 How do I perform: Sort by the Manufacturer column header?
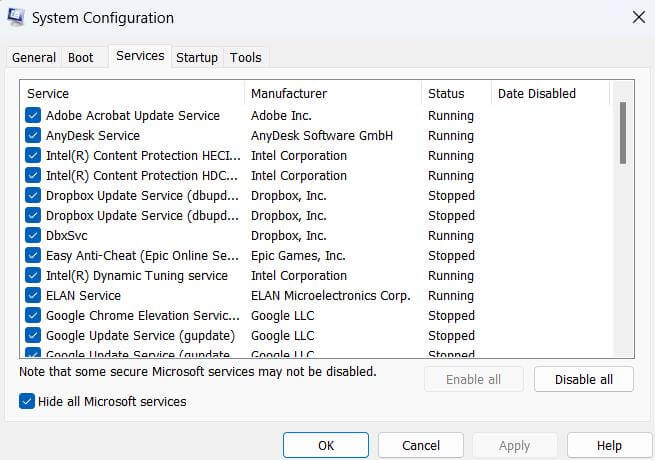pos(333,93)
